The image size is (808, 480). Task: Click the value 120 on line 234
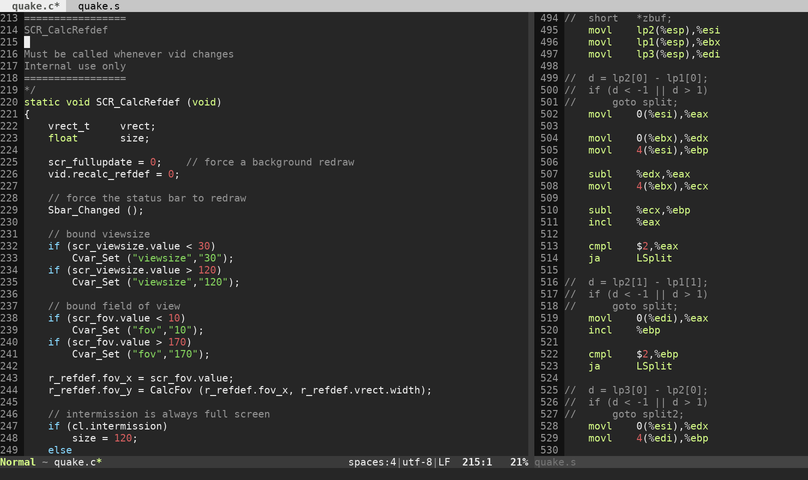(207, 270)
